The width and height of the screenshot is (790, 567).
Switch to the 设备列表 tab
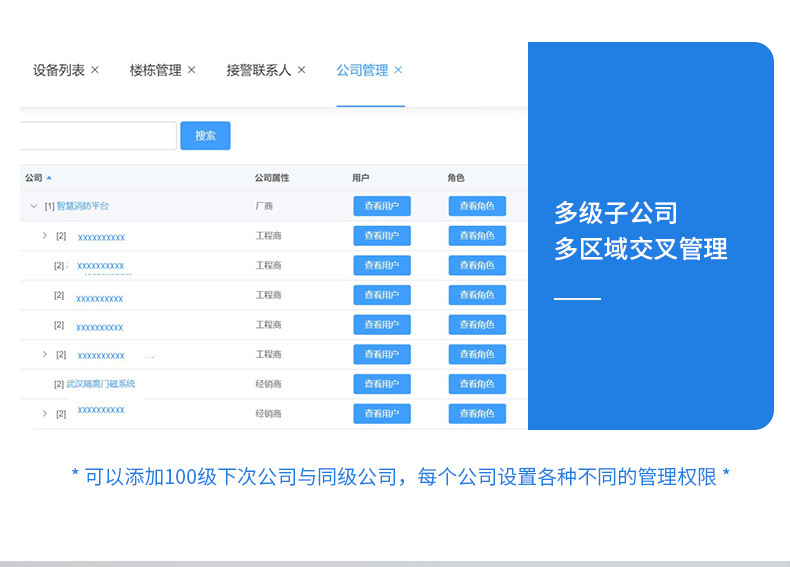(x=58, y=70)
